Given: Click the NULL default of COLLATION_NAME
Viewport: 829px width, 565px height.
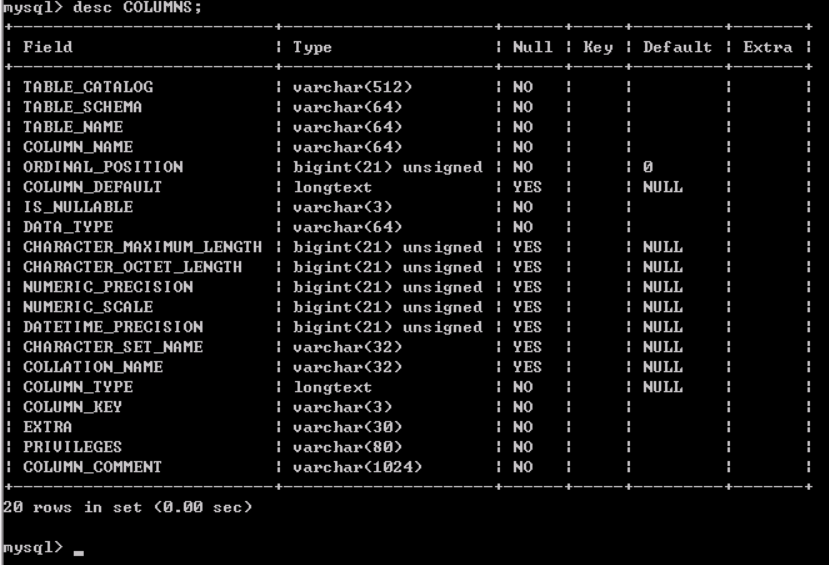Looking at the screenshot, I should tap(663, 367).
